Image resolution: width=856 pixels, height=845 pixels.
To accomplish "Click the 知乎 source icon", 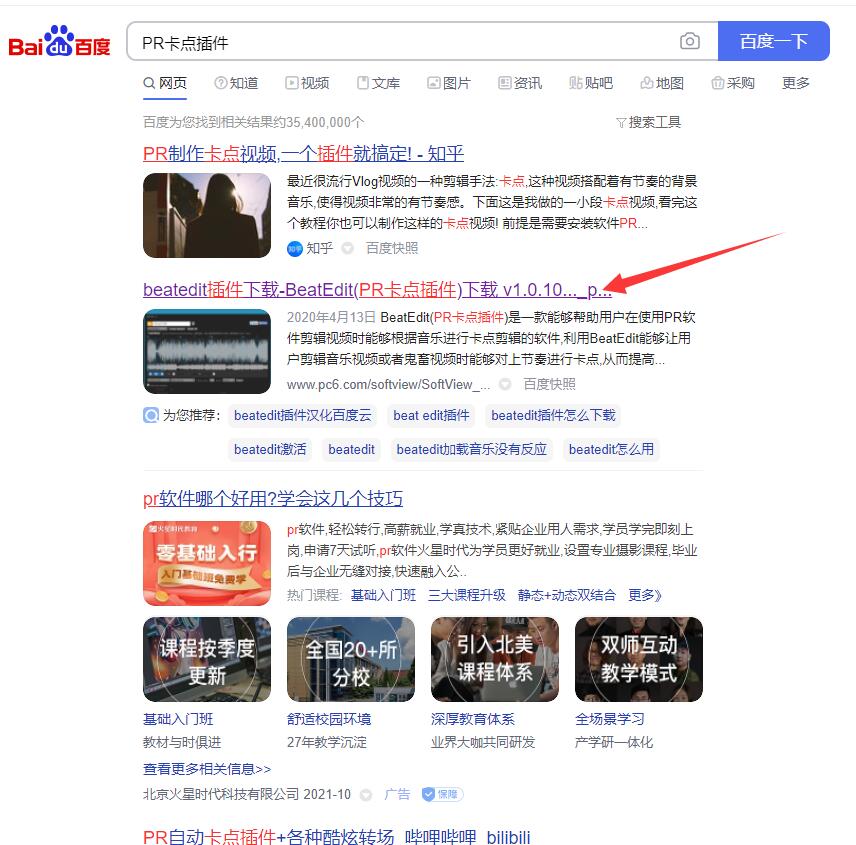I will 294,249.
